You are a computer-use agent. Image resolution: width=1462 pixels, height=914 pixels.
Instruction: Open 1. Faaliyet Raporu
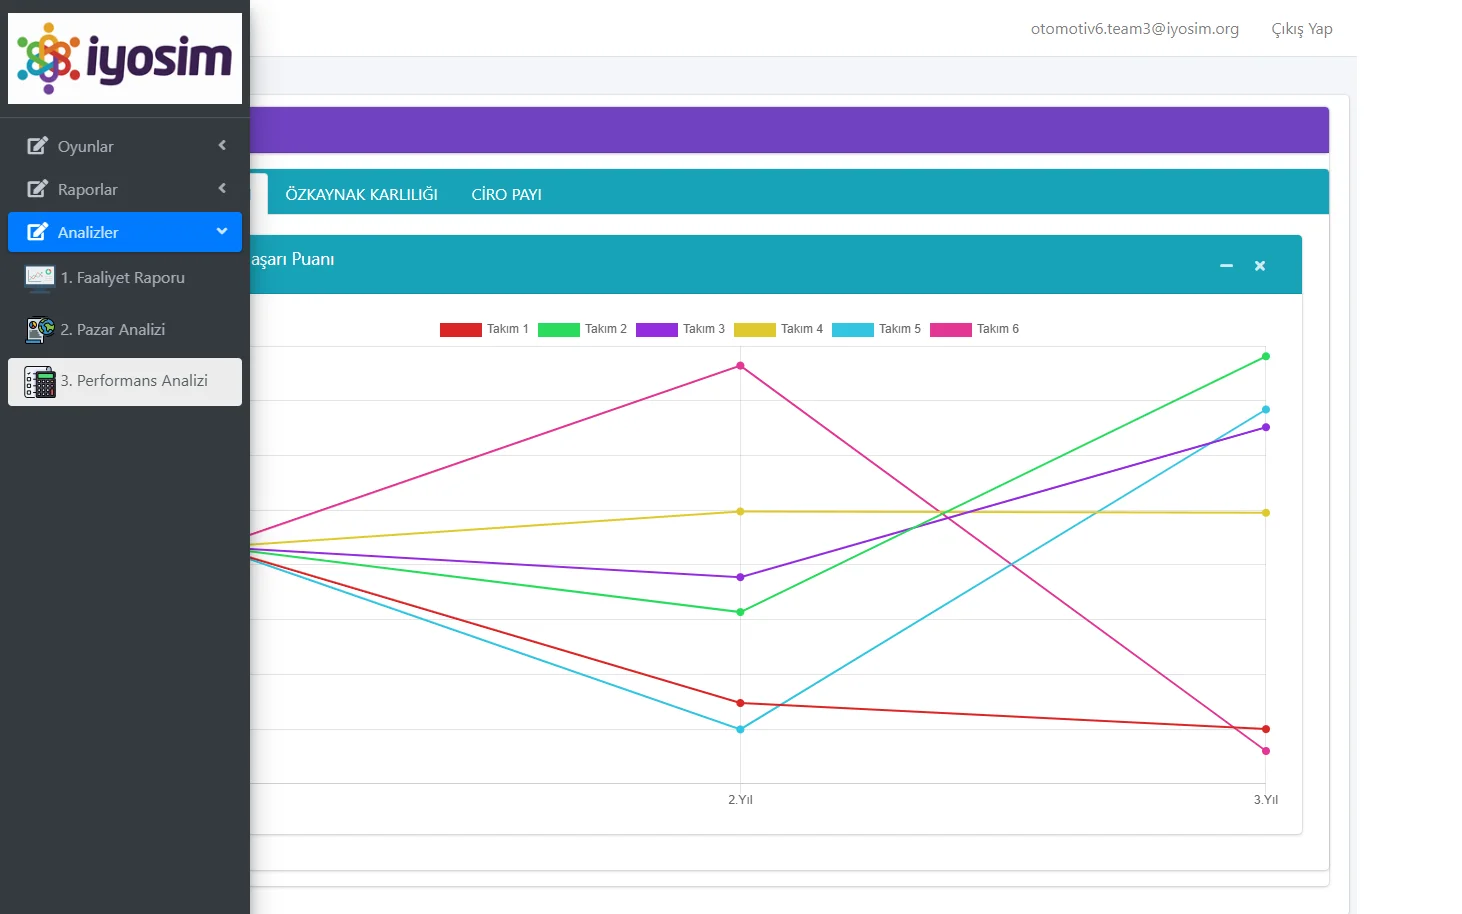pyautogui.click(x=125, y=278)
